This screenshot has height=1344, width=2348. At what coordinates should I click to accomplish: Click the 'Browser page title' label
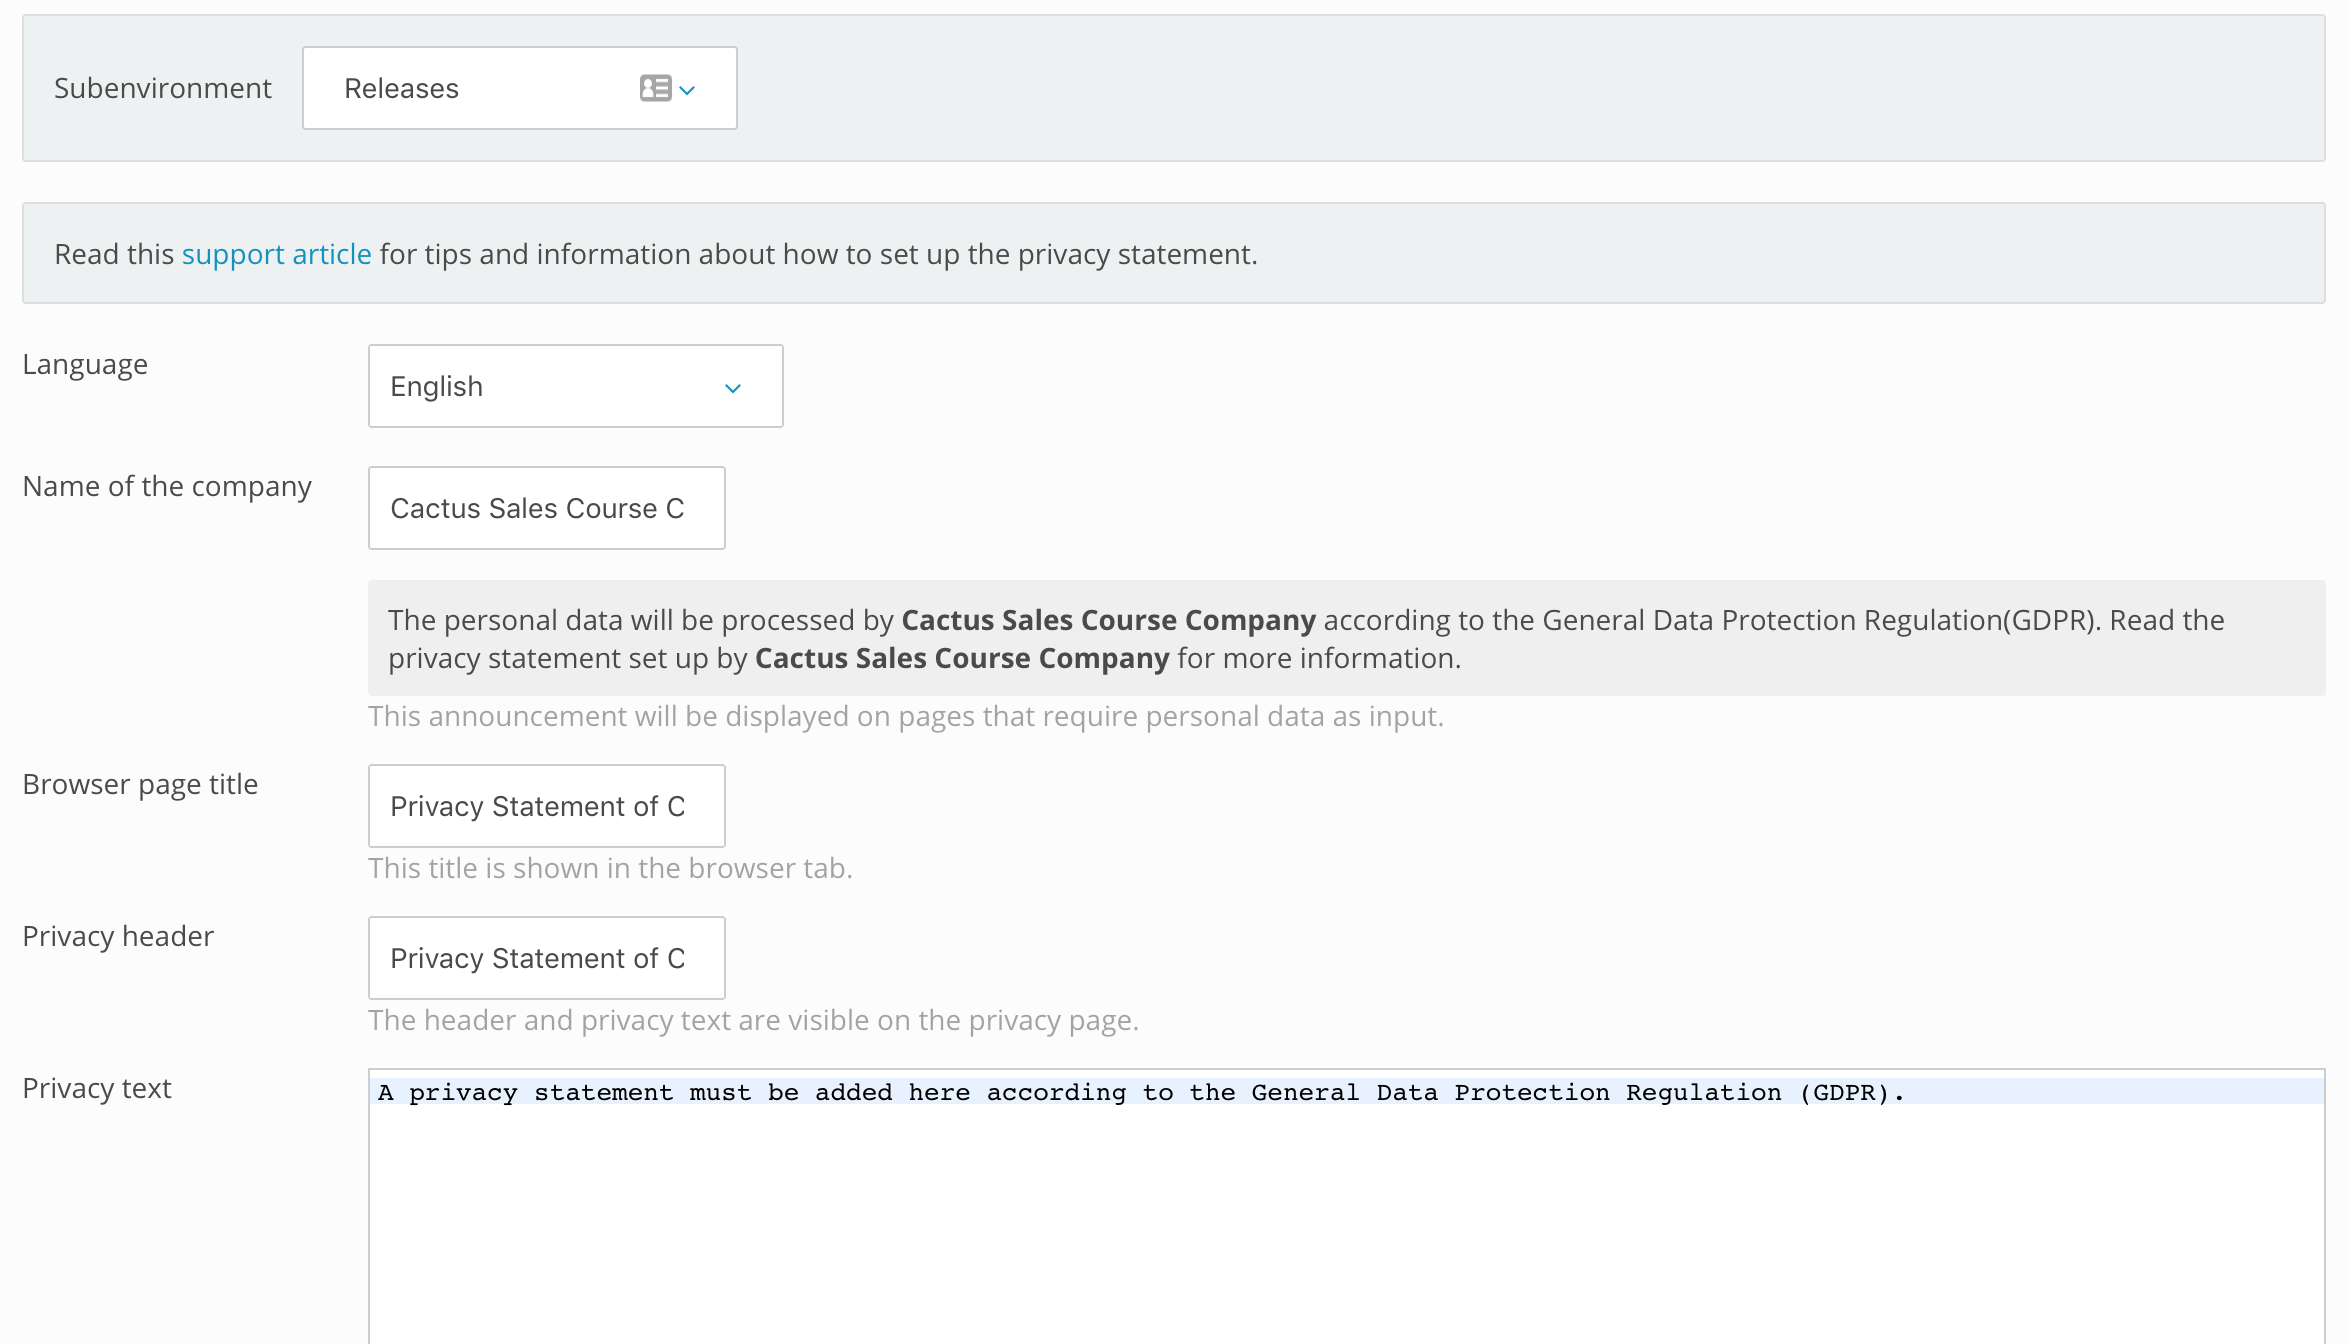140,784
